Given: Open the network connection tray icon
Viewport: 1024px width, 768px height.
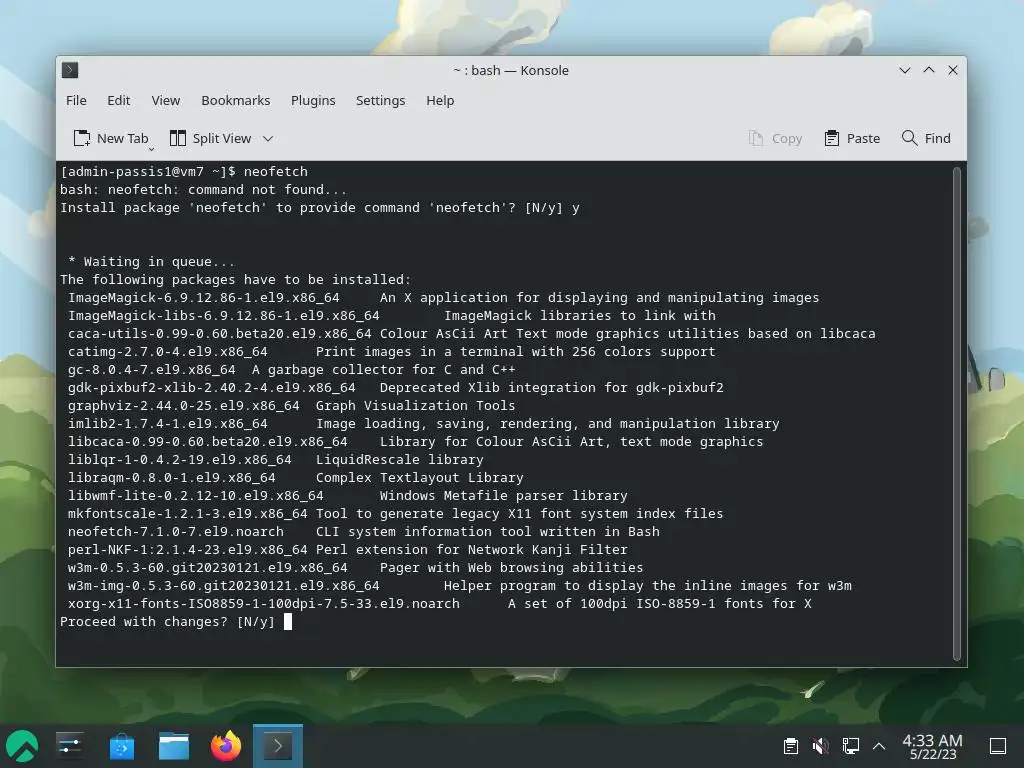Looking at the screenshot, I should pyautogui.click(x=850, y=746).
